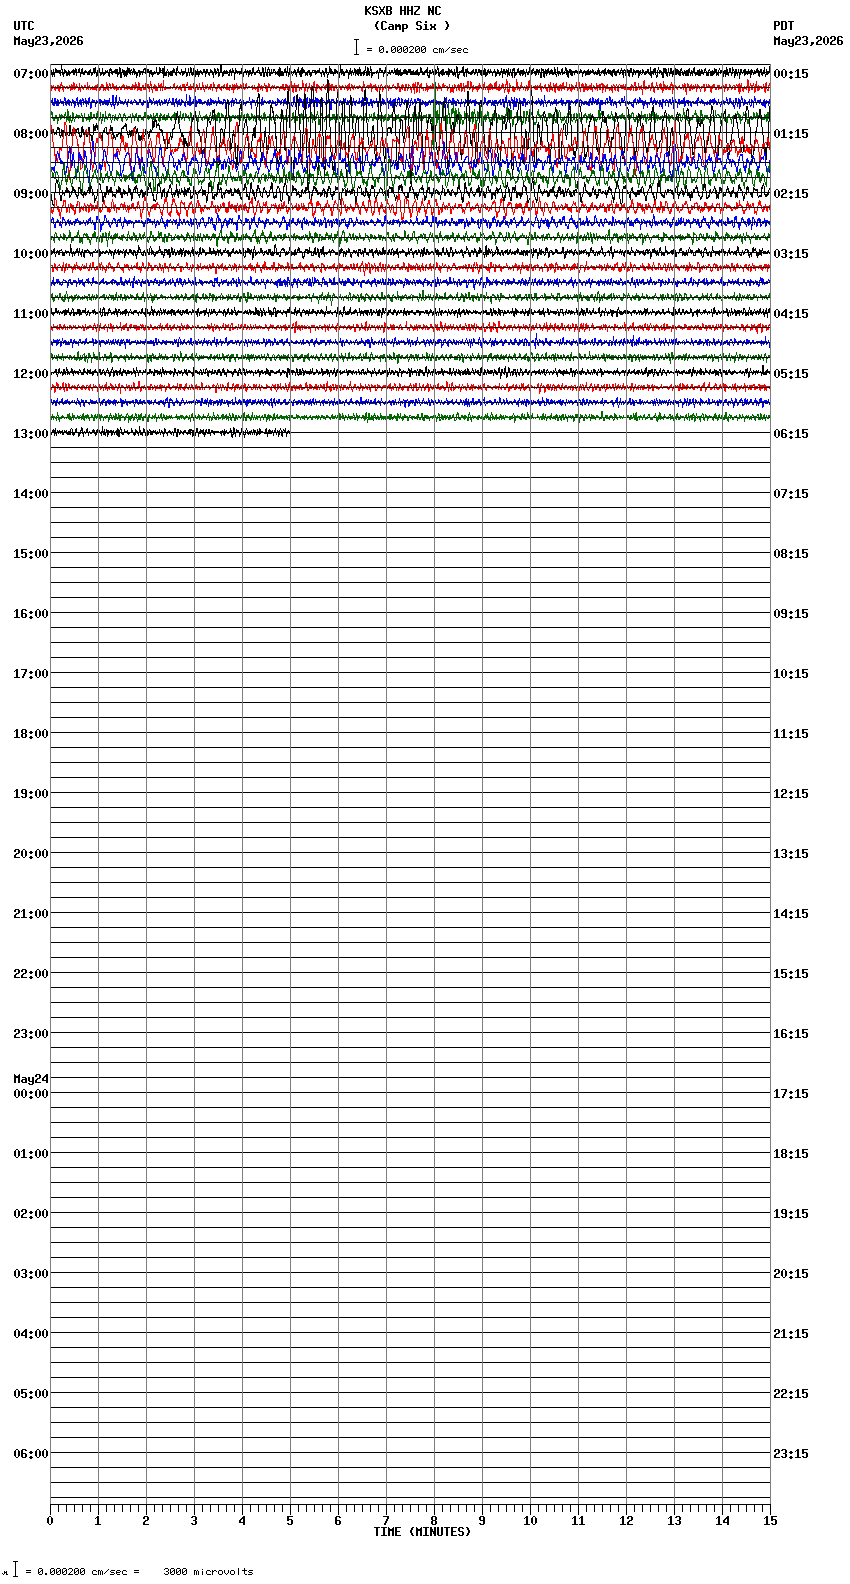850x1584 pixels.
Task: Click the minute axis tick label 0
Action: pyautogui.click(x=50, y=1521)
